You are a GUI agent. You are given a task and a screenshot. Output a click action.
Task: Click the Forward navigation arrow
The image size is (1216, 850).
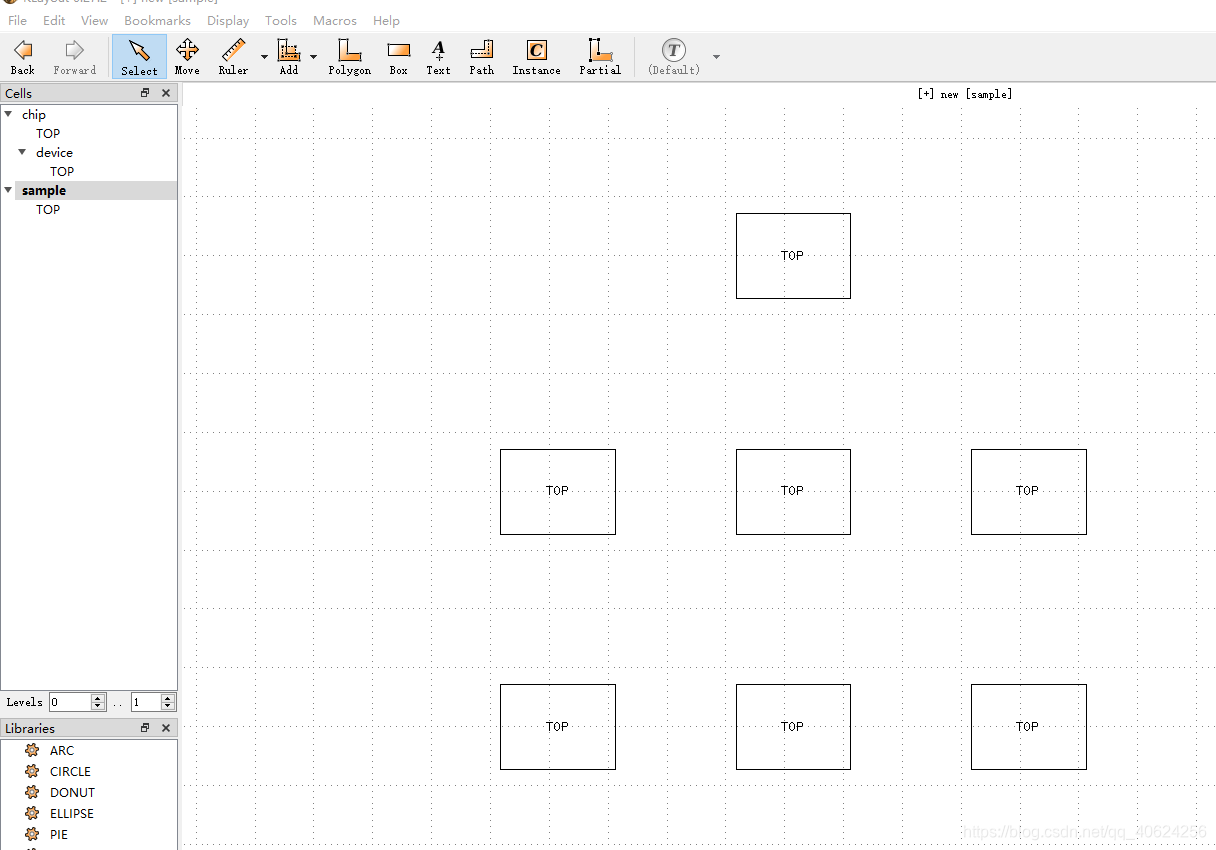pos(75,57)
